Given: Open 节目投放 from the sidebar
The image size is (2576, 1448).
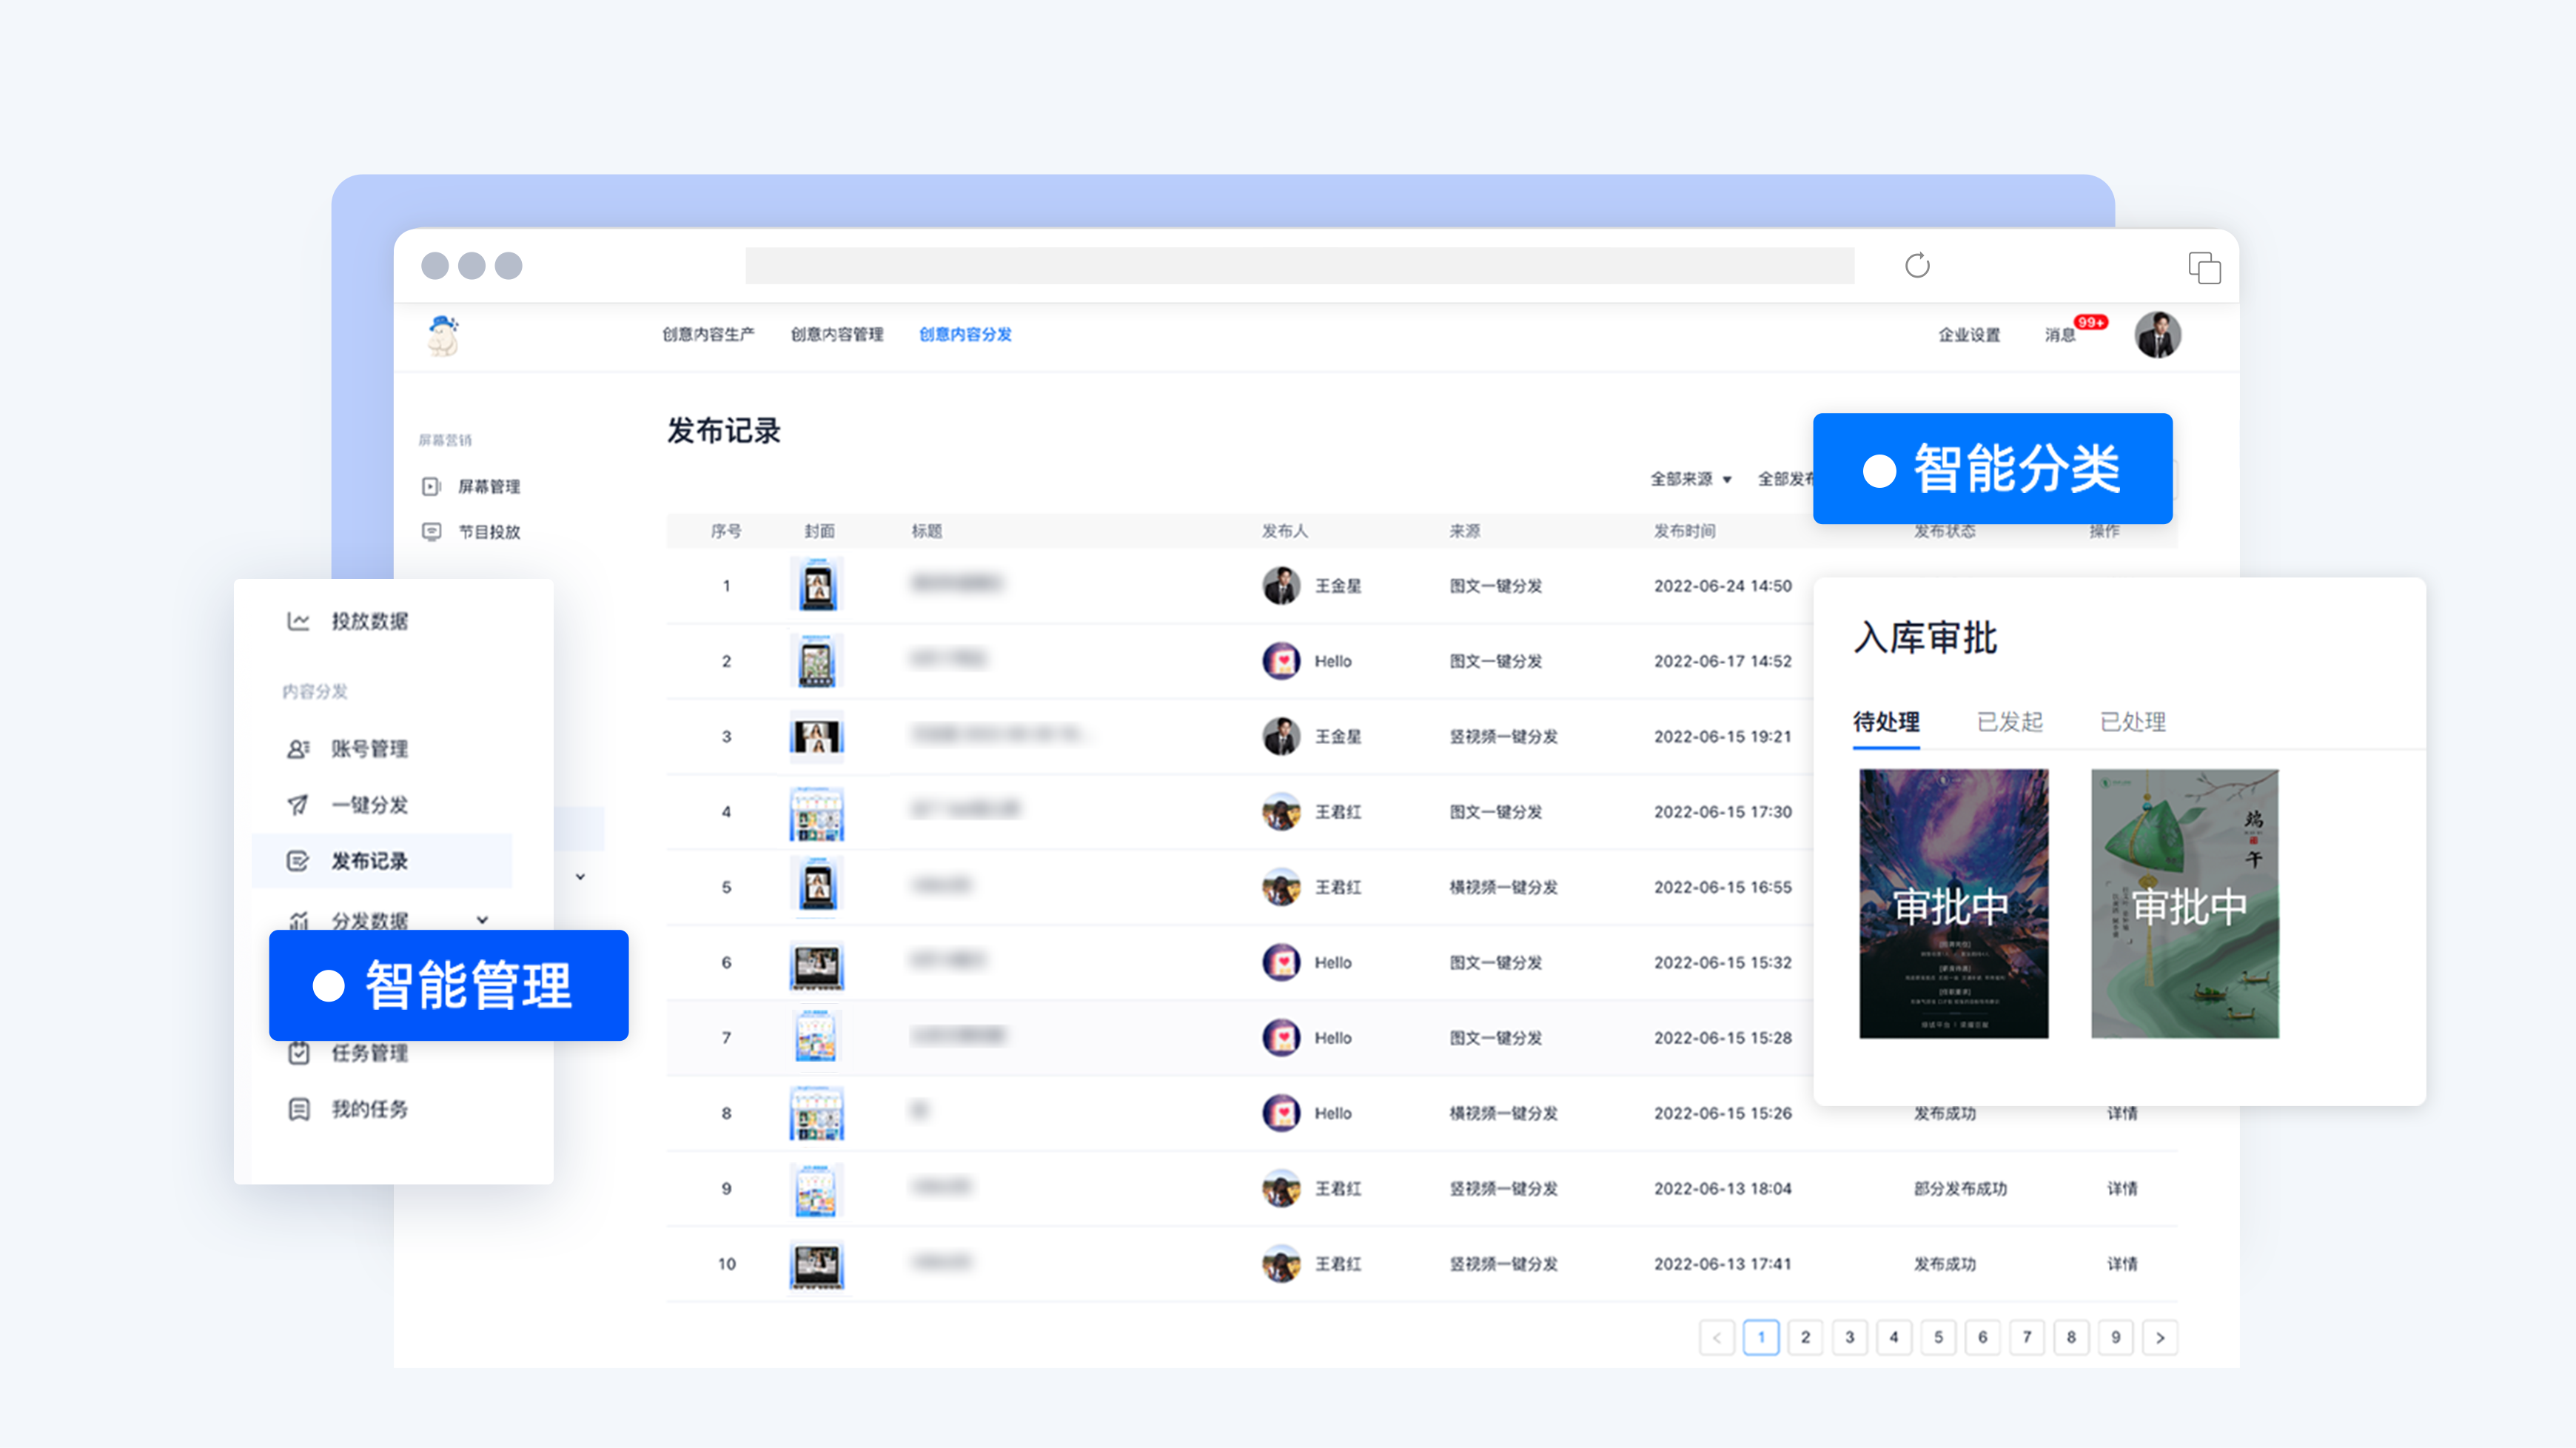Looking at the screenshot, I should 488,532.
